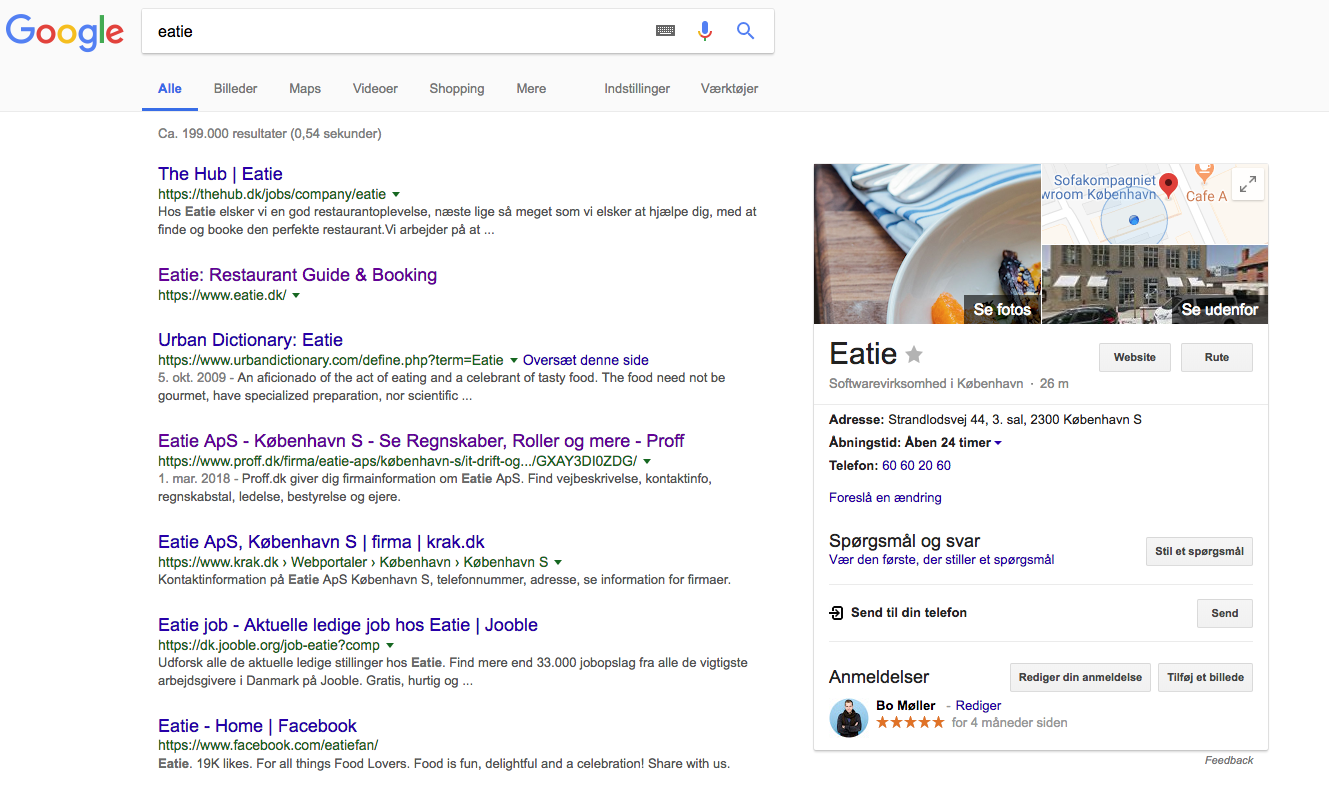Click Rediger din anmeldelse button
The image size is (1329, 800).
1080,677
